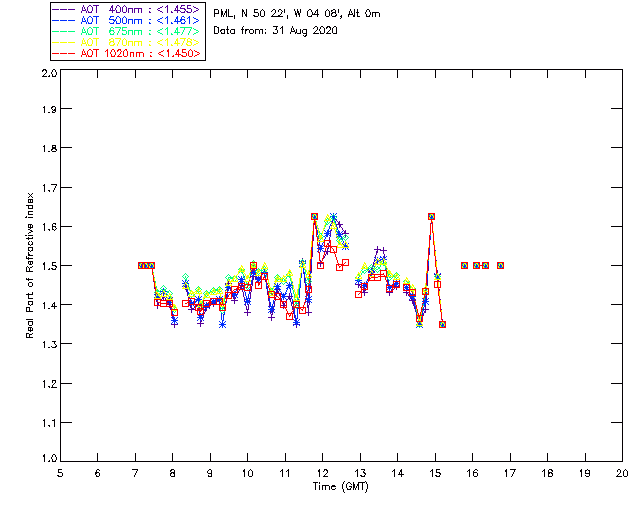Screen dimensions: 640x512
Task: Click the 1.3 y-axis tick label
Action: point(49,344)
